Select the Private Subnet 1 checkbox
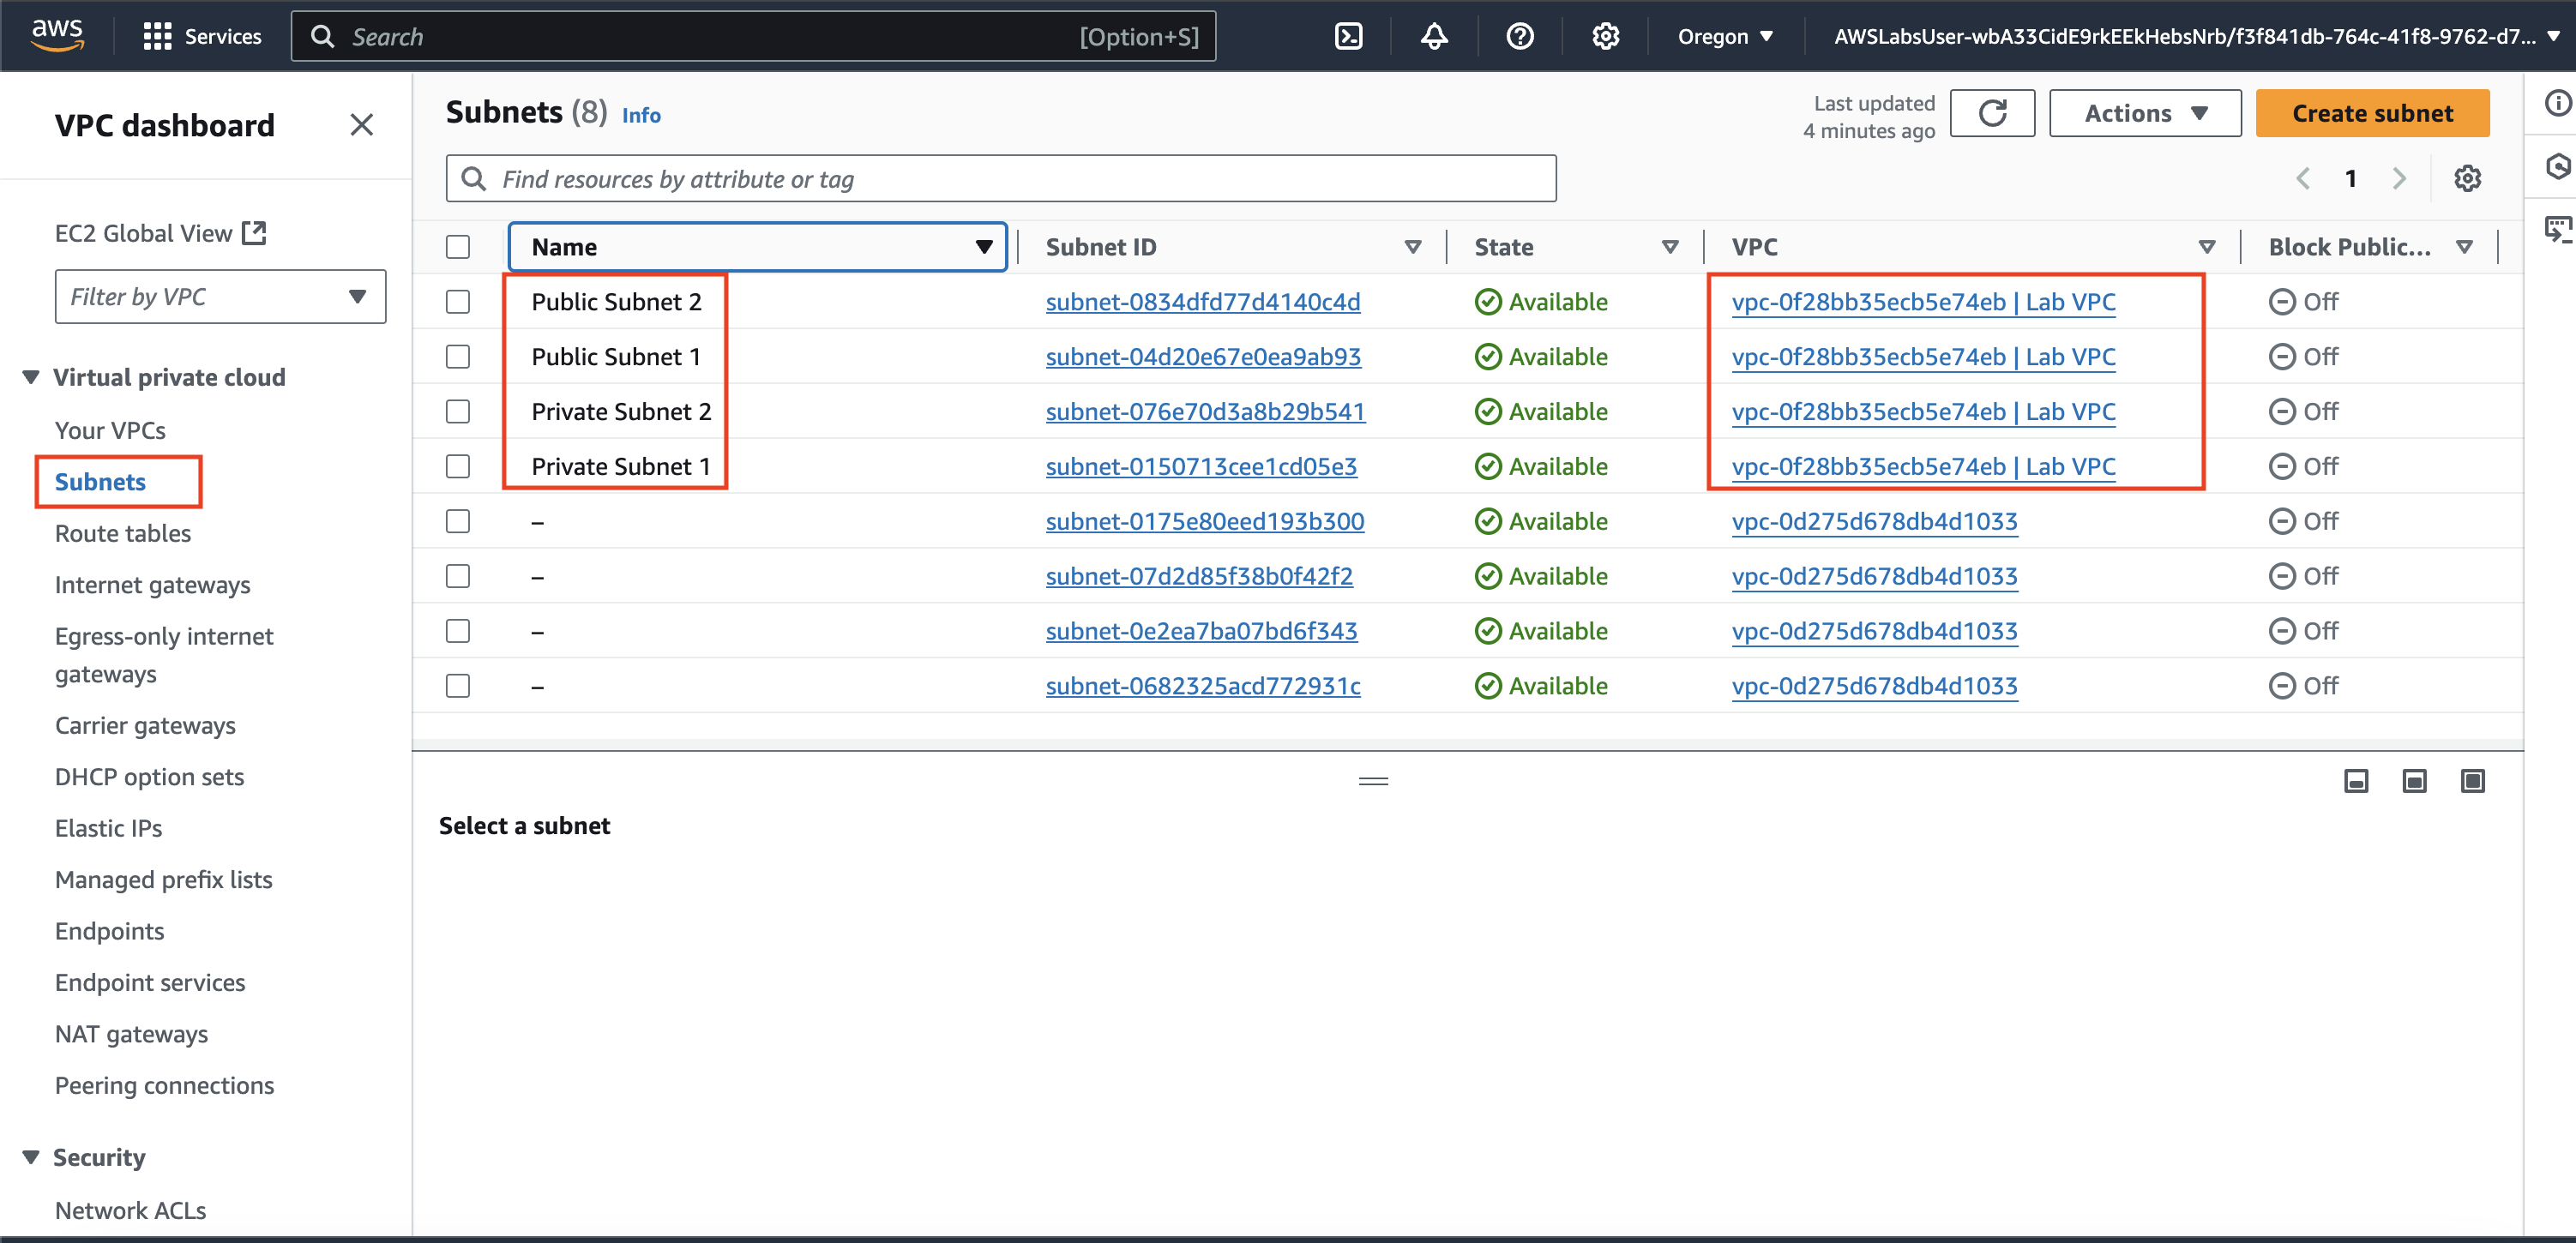 point(458,467)
